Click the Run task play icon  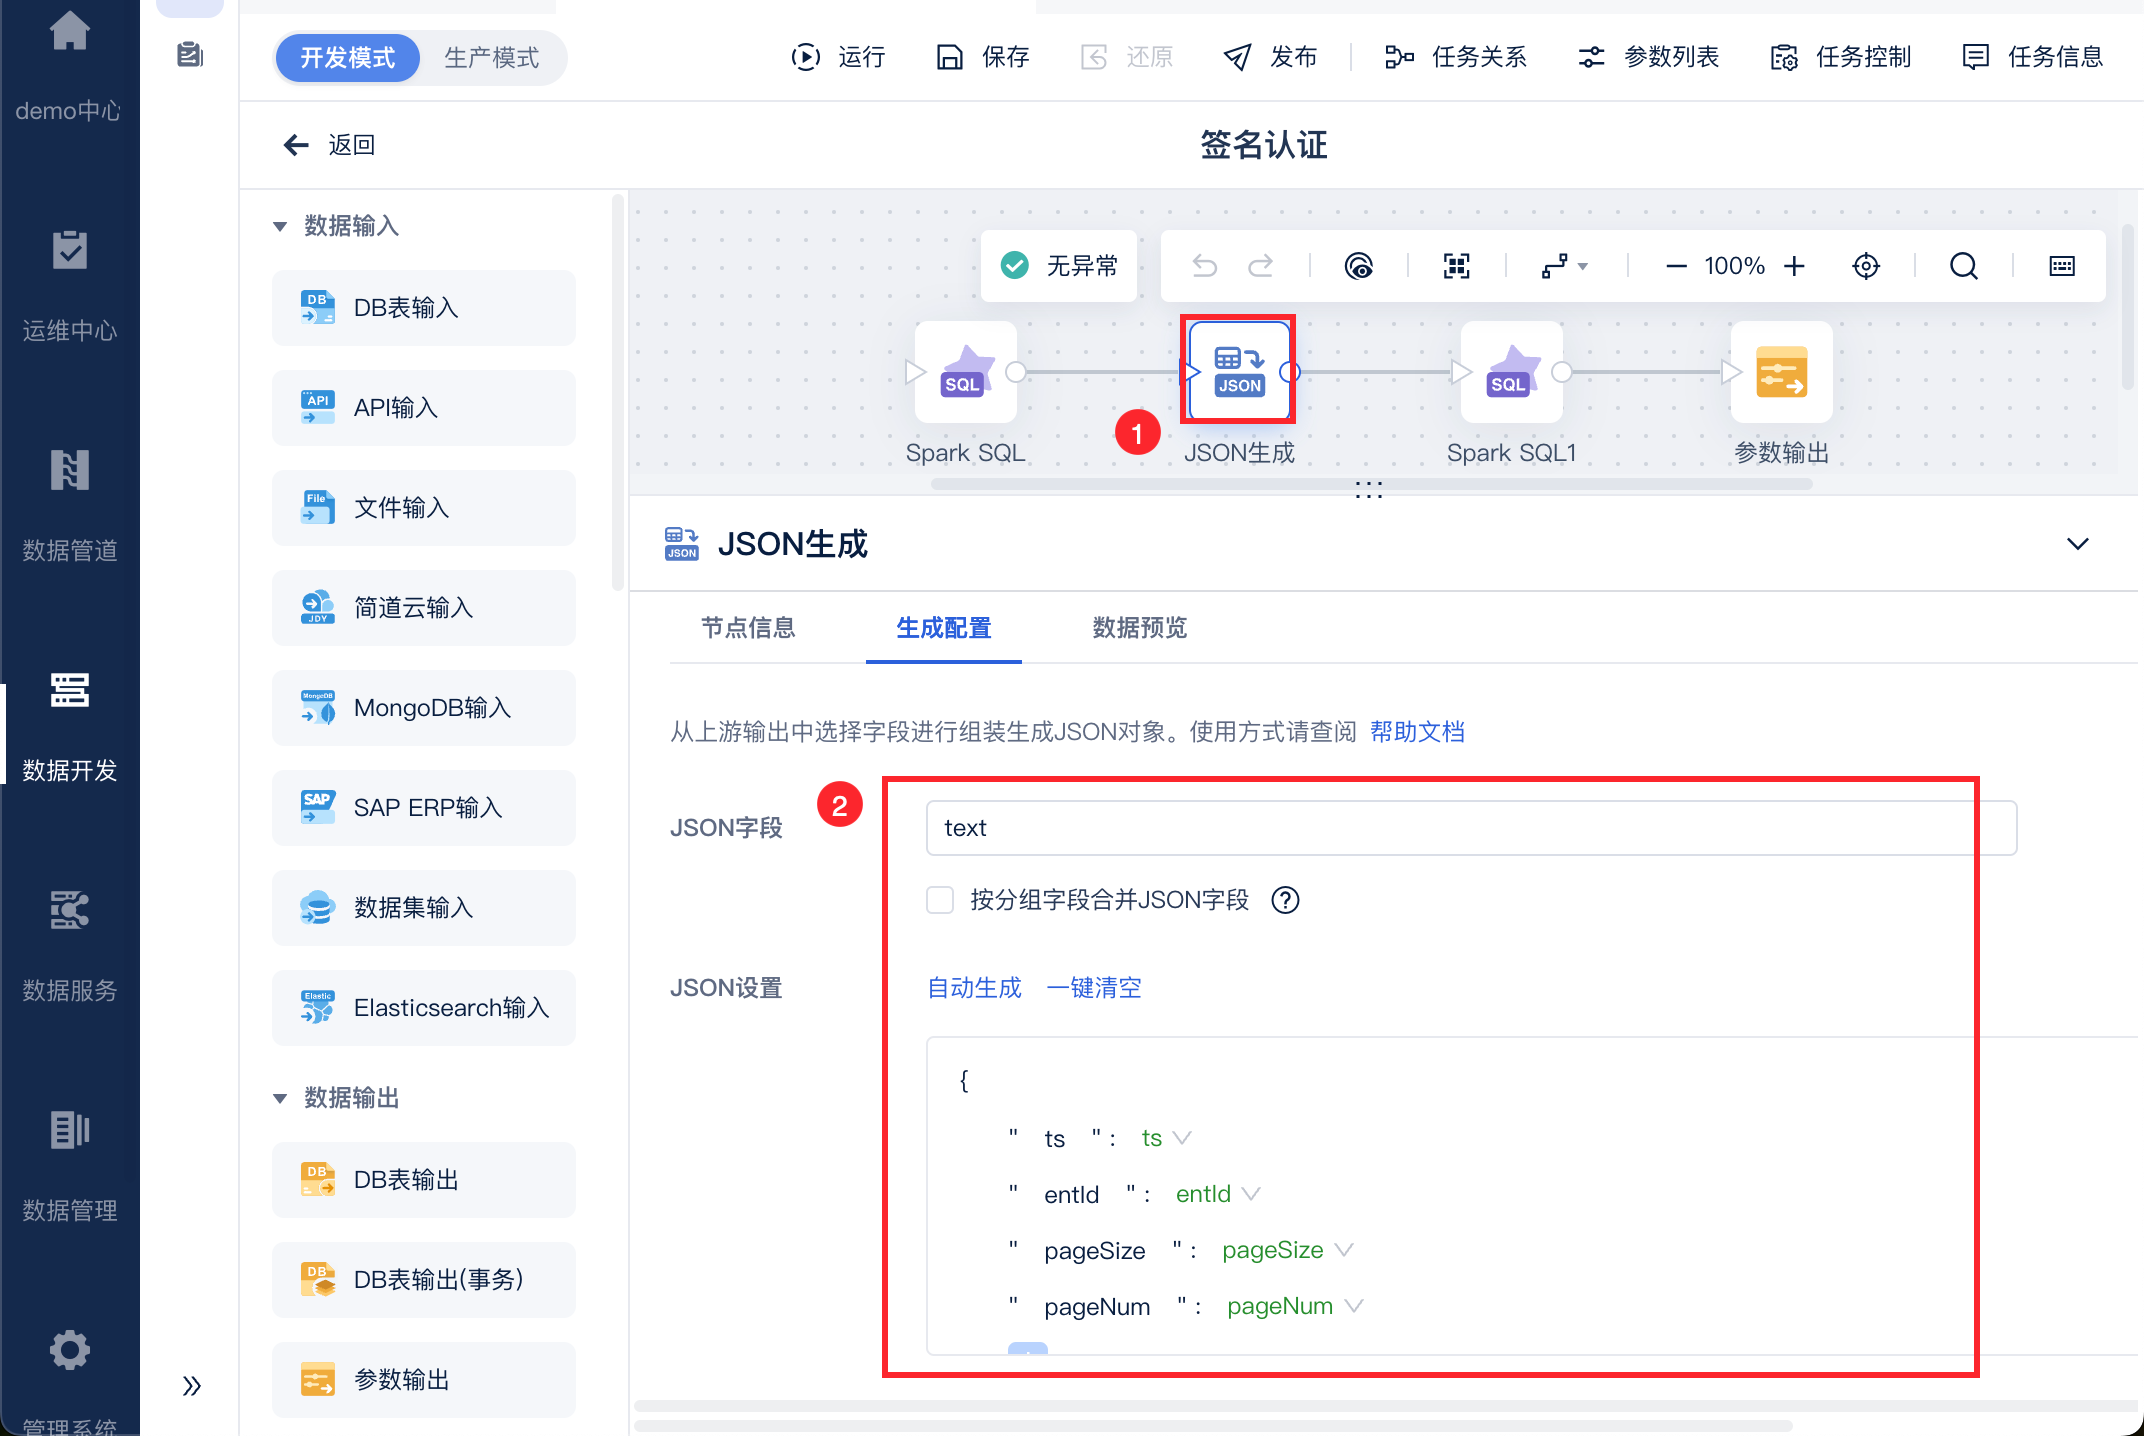coord(805,57)
